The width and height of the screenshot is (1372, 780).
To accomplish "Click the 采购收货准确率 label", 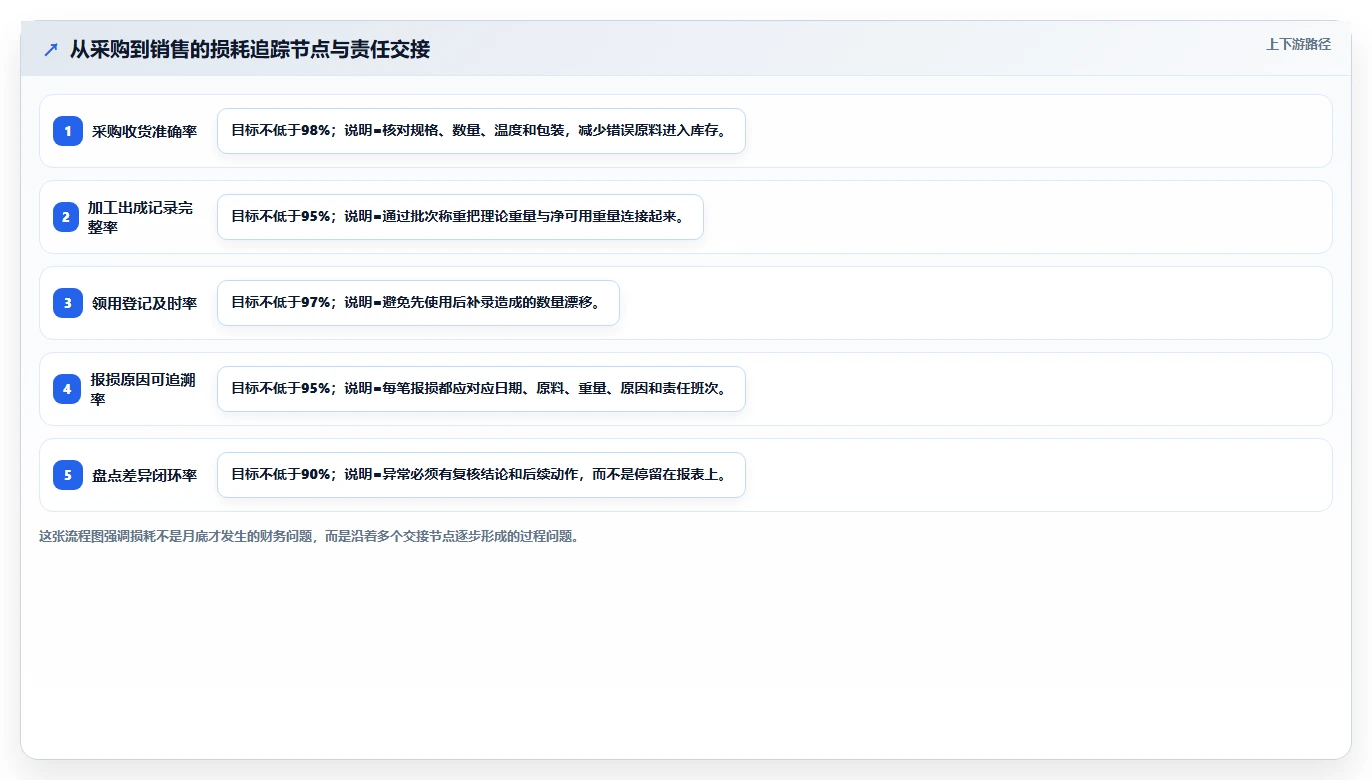I will (x=145, y=131).
